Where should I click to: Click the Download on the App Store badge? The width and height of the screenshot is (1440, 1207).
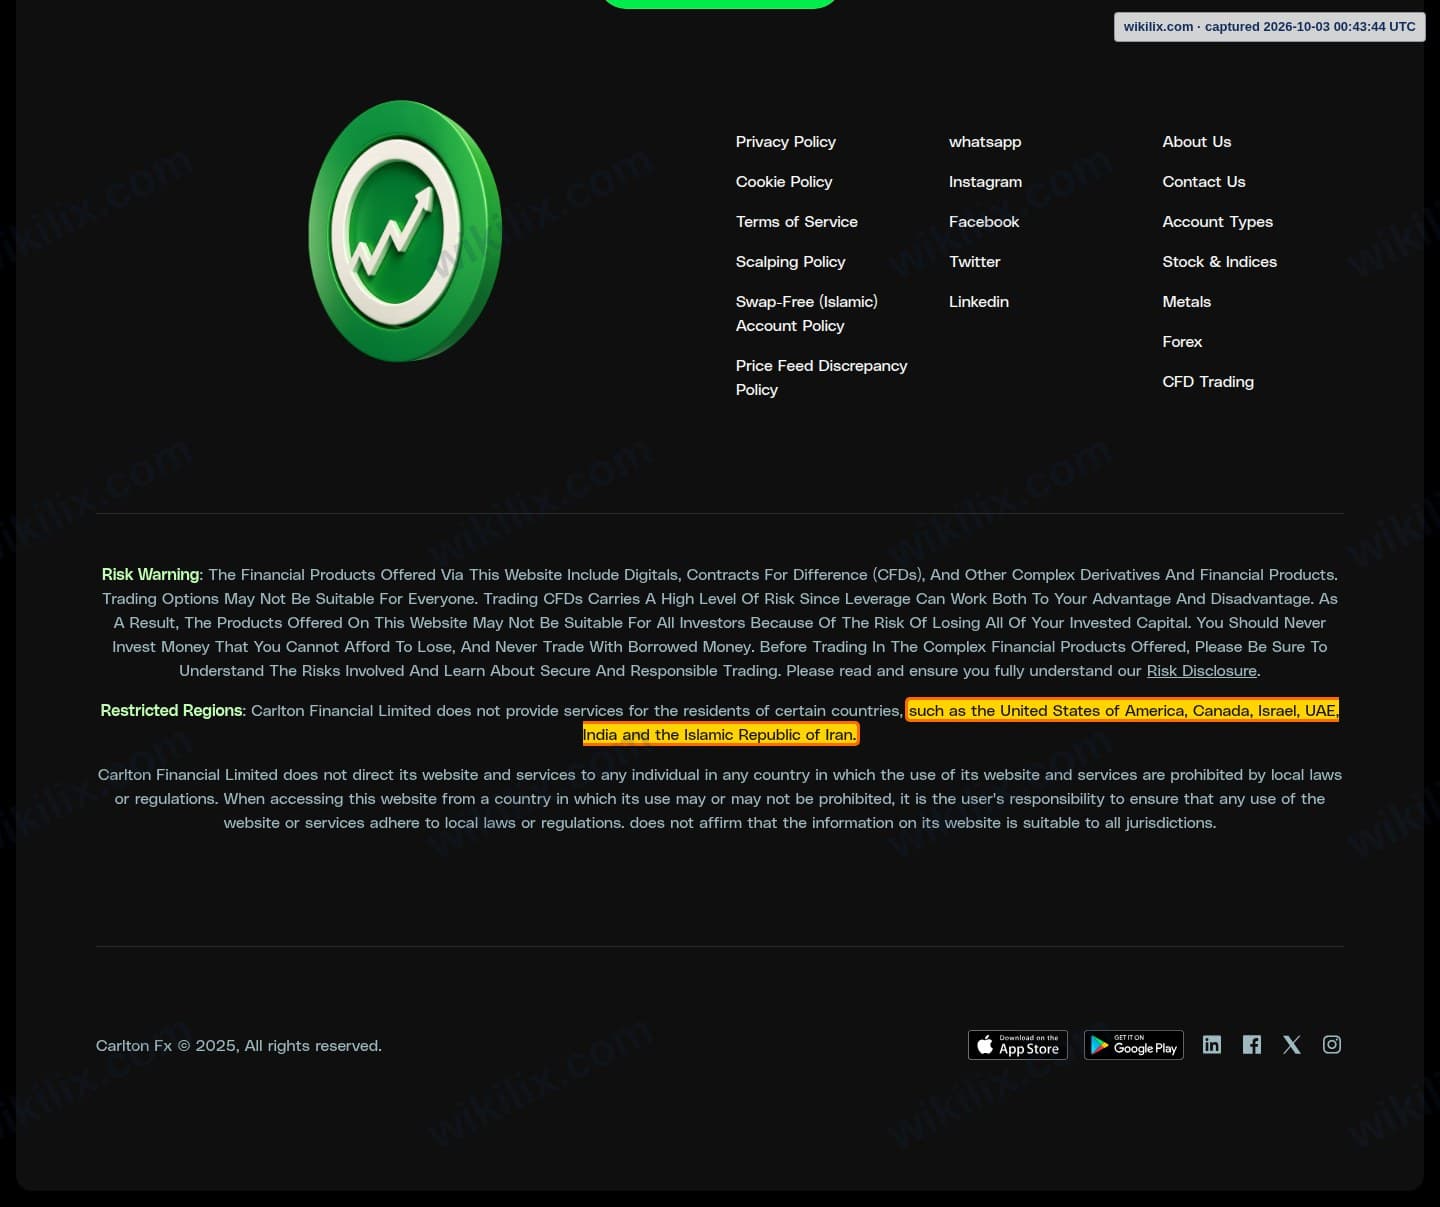pyautogui.click(x=1018, y=1045)
